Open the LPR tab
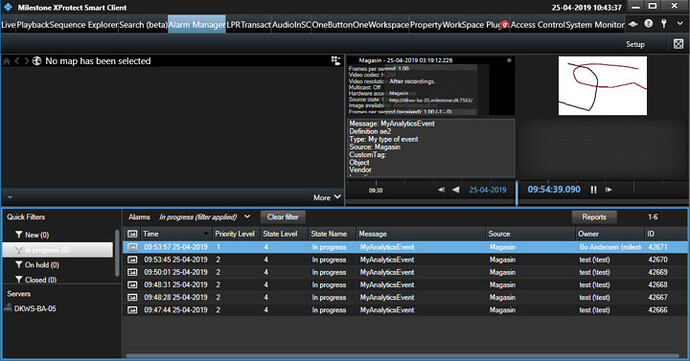690x361 pixels. point(234,25)
